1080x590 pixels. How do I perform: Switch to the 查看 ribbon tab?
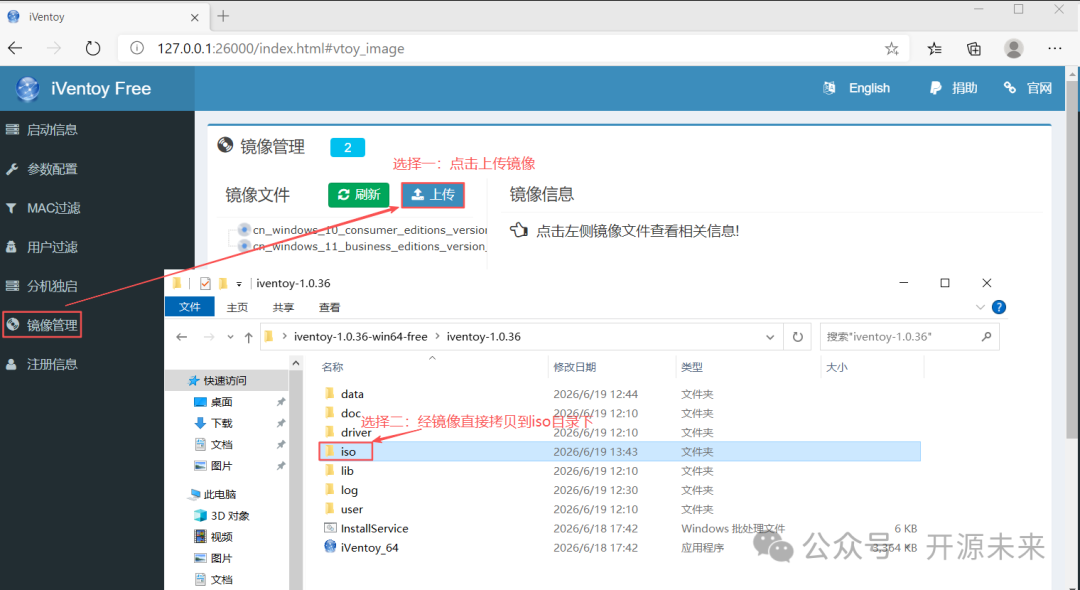(329, 307)
